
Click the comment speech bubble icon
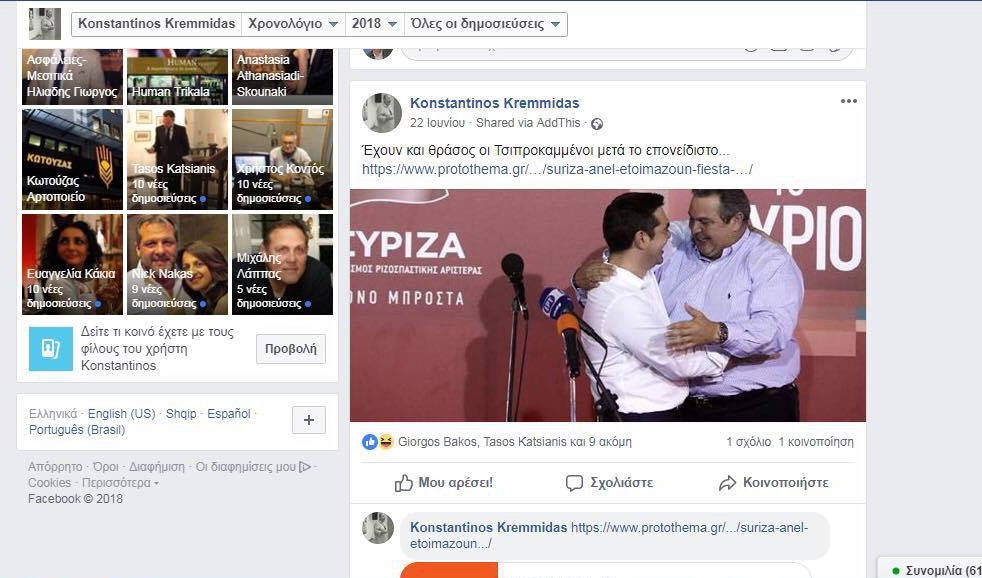pos(574,483)
